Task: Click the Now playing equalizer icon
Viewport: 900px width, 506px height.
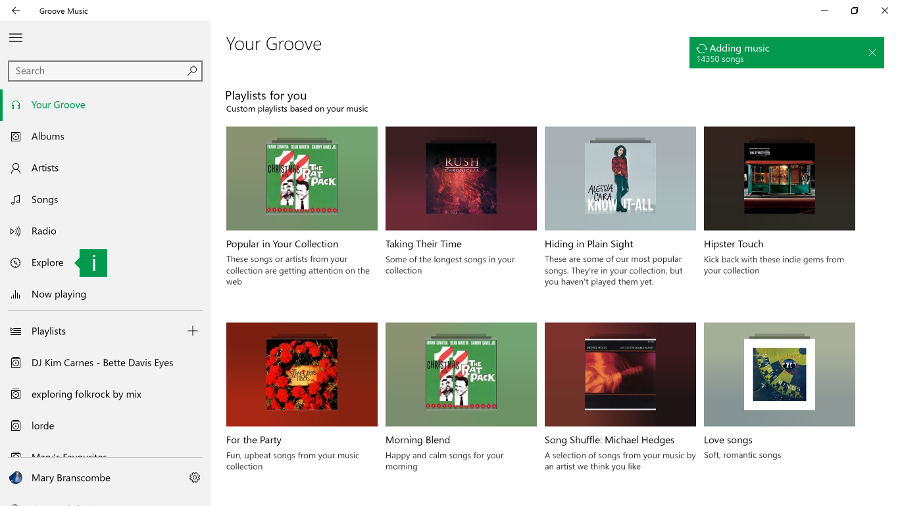Action: coord(16,294)
